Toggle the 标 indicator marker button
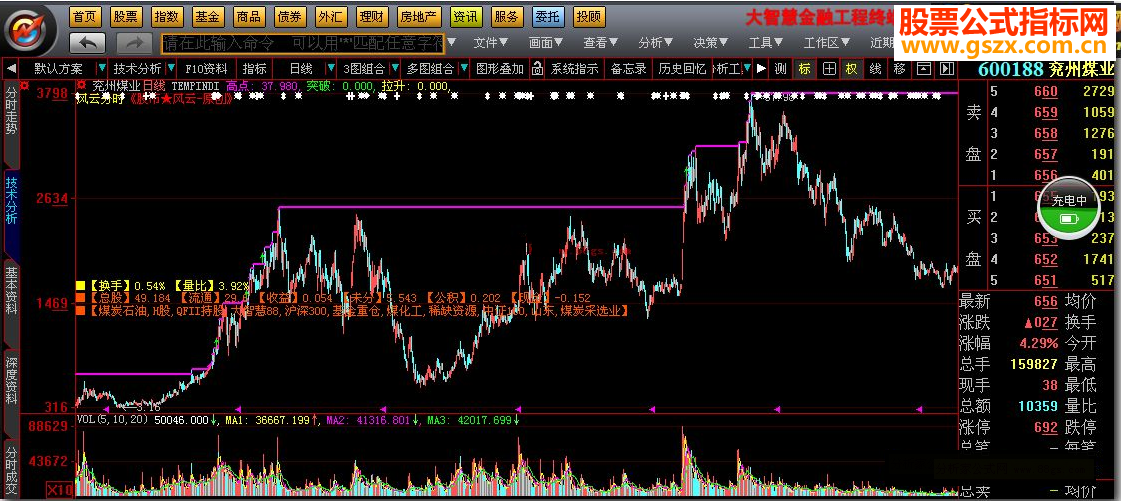This screenshot has height=501, width=1121. coord(804,69)
